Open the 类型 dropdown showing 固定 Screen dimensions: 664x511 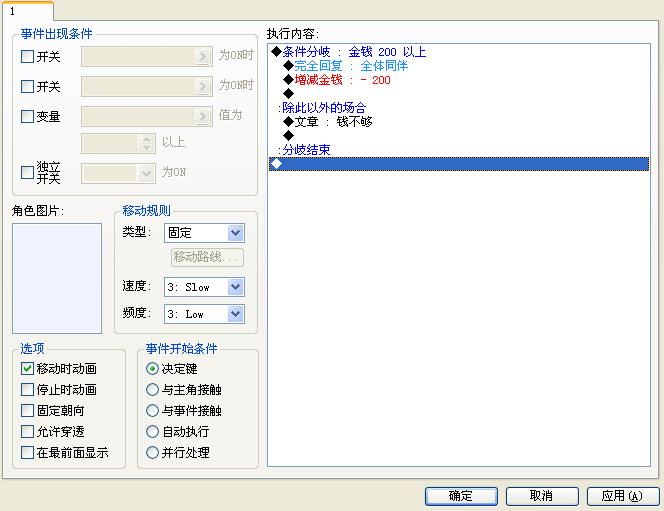coord(204,233)
